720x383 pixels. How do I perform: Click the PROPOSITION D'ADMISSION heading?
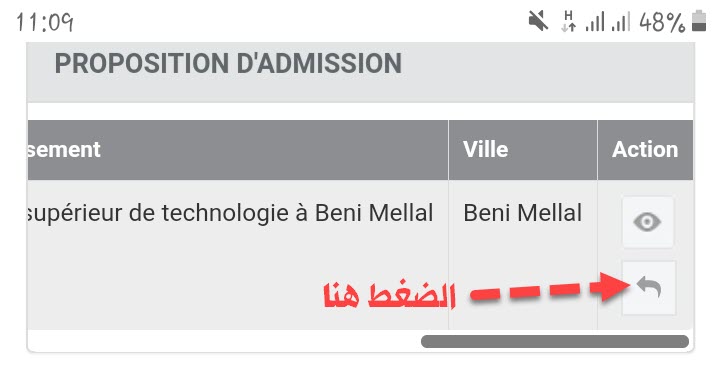[x=228, y=63]
